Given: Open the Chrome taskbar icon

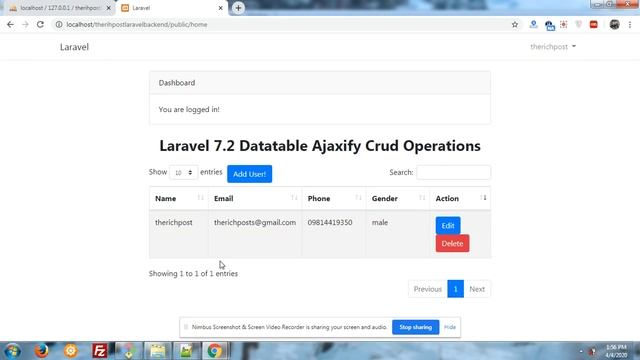Looking at the screenshot, I should (x=215, y=351).
